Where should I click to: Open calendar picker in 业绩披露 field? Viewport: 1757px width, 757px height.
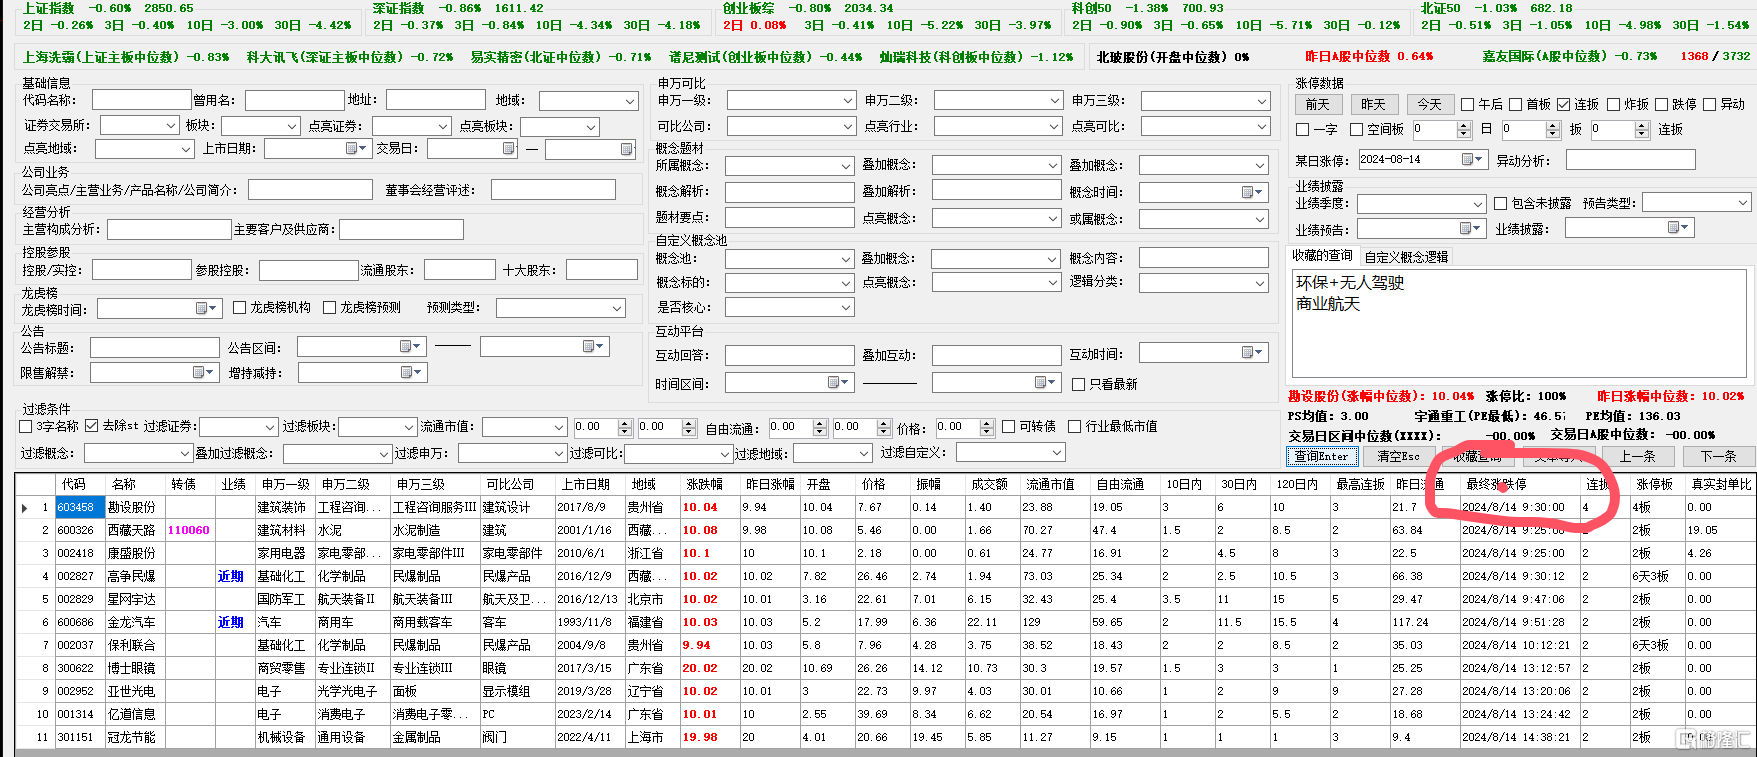pos(1678,228)
